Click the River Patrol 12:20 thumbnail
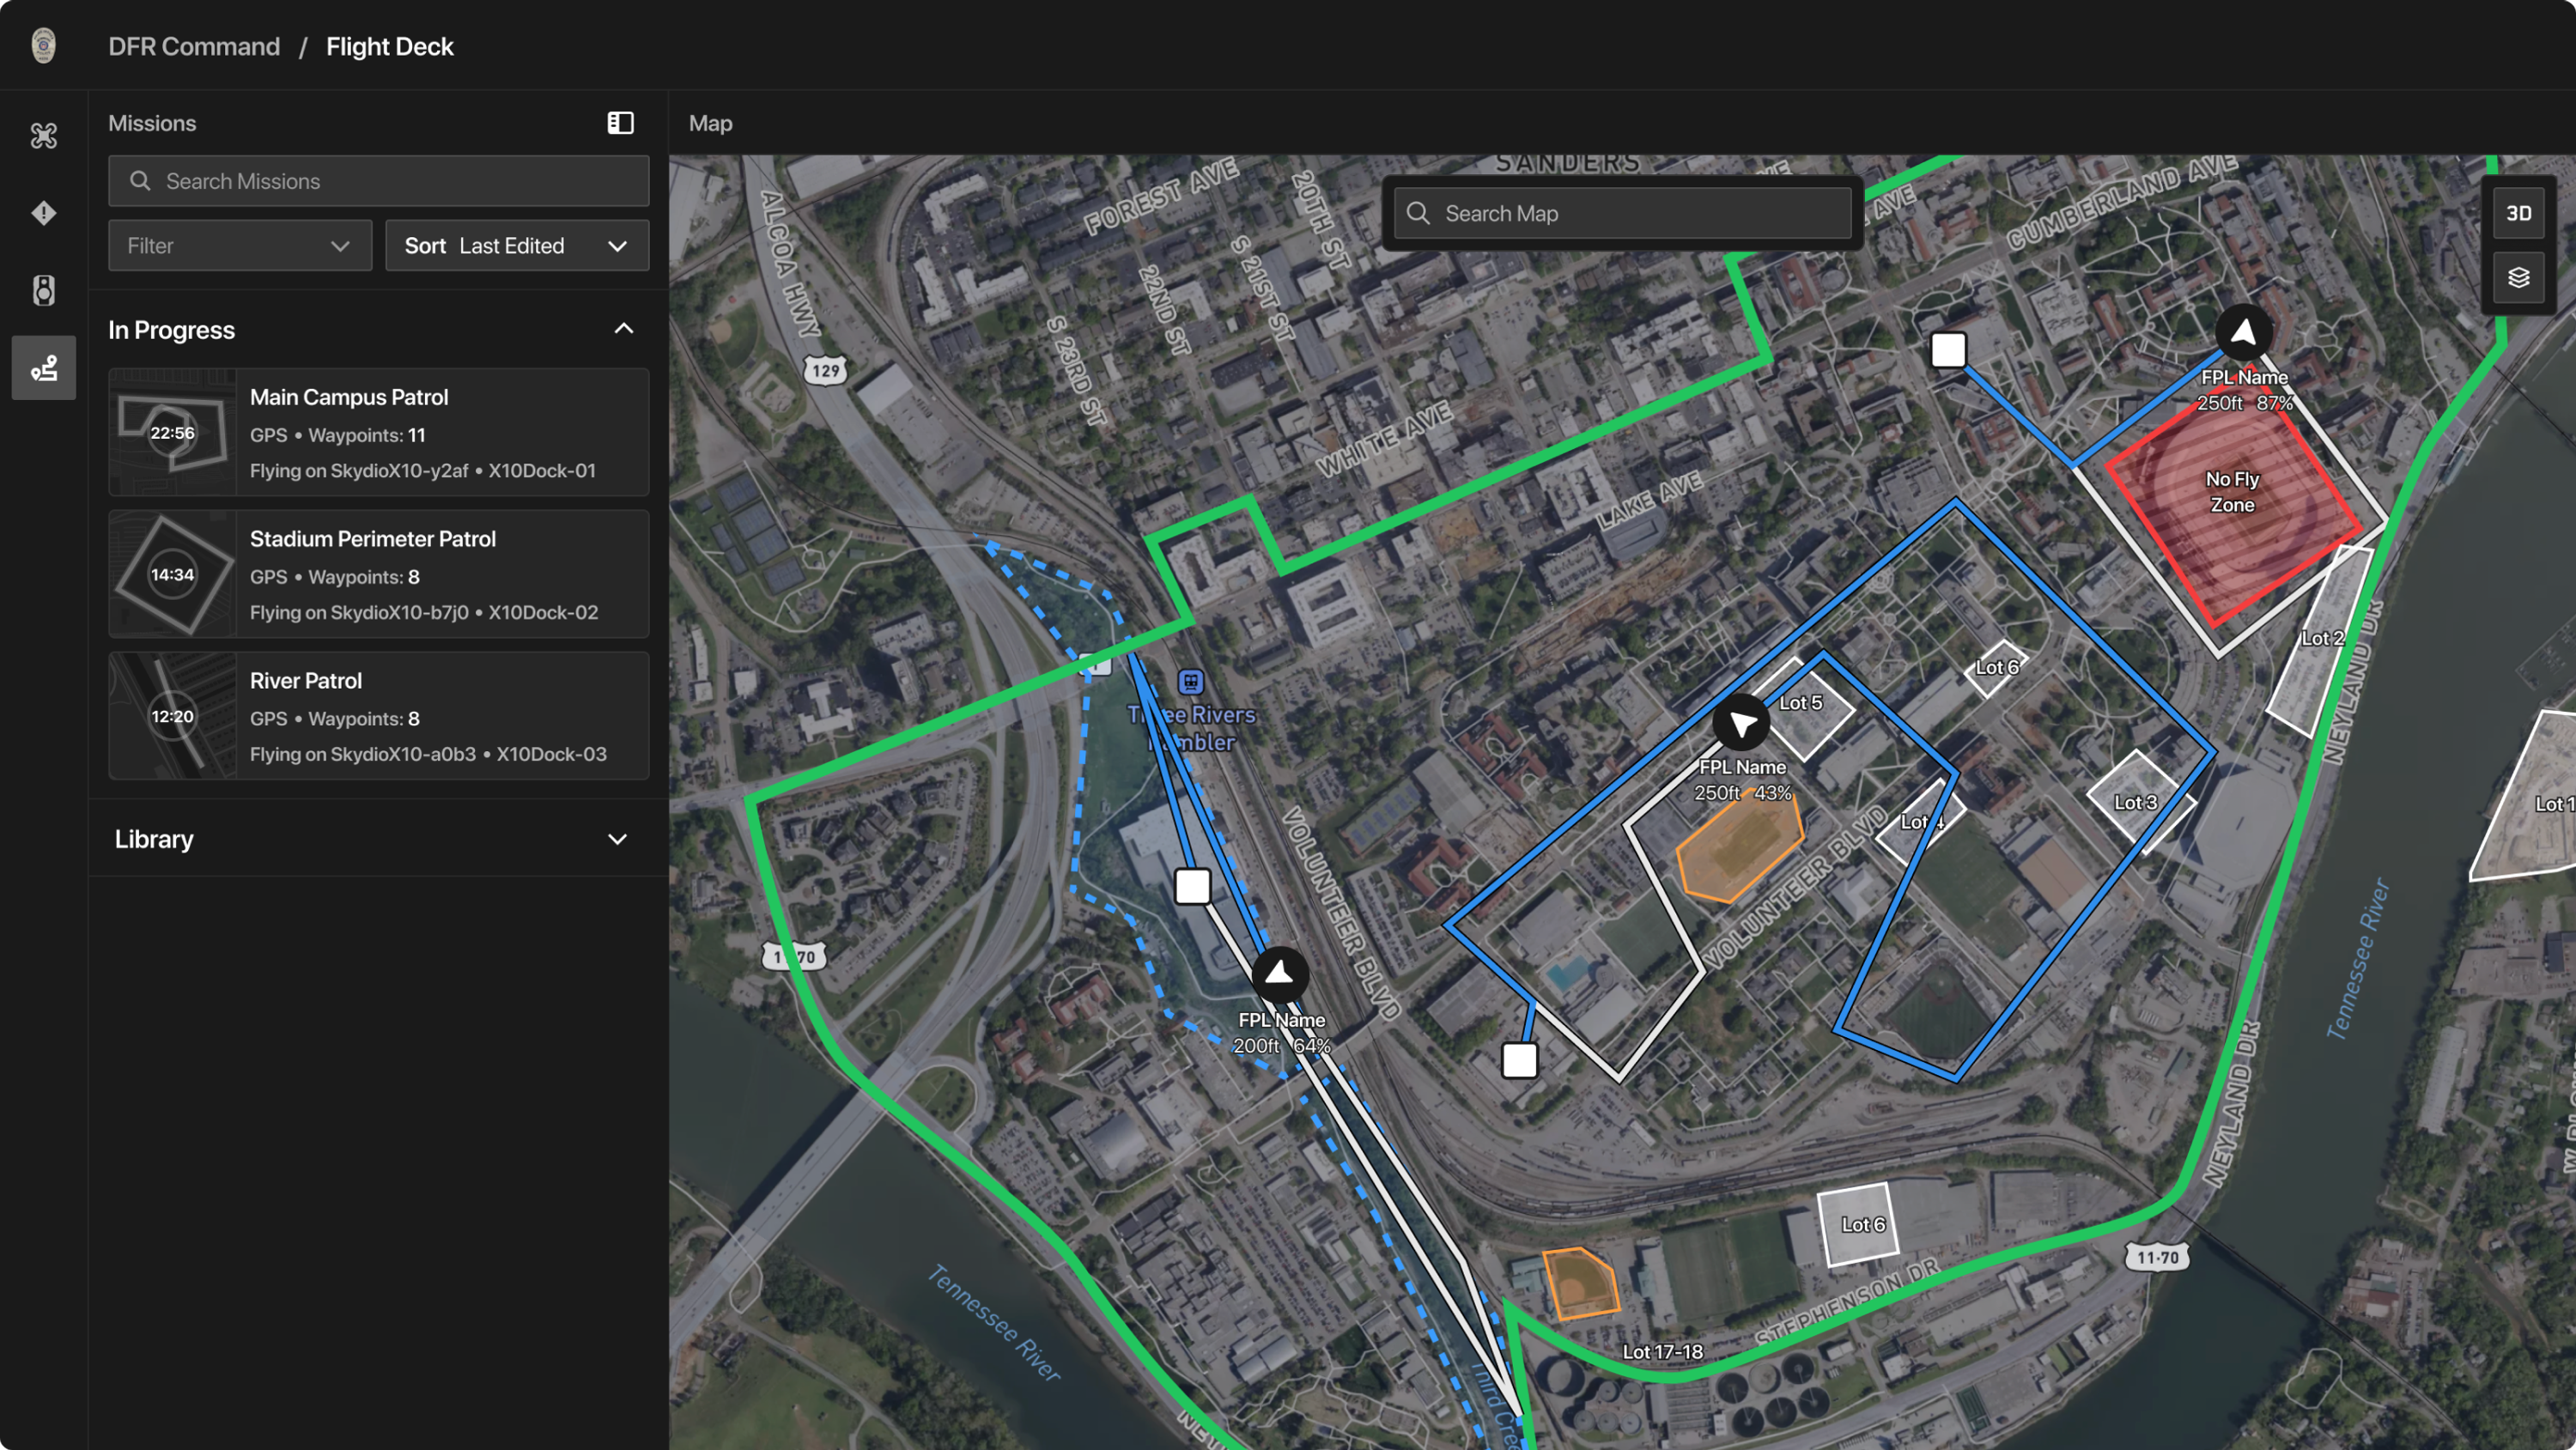Viewport: 2576px width, 1450px height. coord(172,716)
